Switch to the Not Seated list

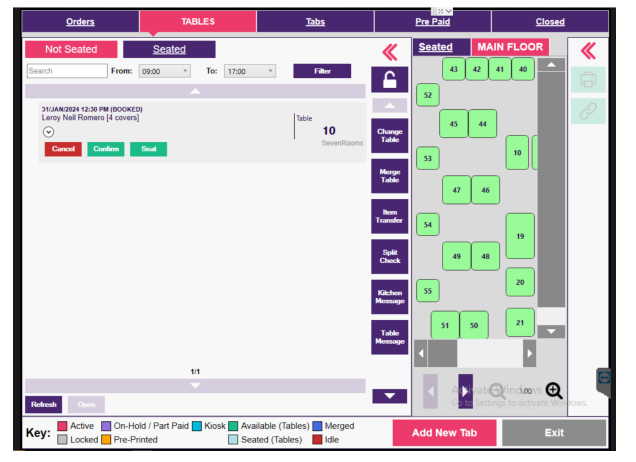point(71,49)
